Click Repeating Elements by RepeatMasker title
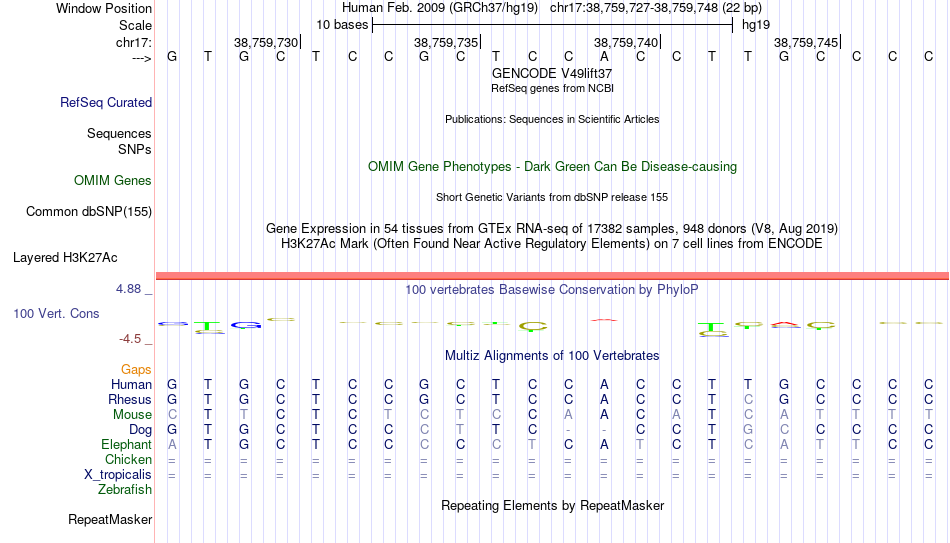 (552, 505)
